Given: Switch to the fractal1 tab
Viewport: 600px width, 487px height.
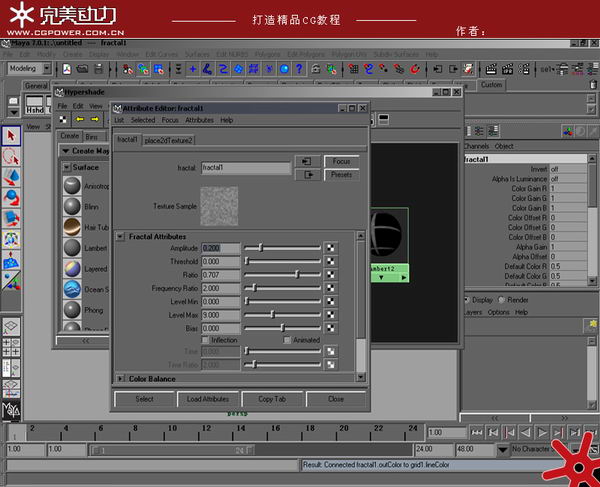Looking at the screenshot, I should click(x=127, y=140).
